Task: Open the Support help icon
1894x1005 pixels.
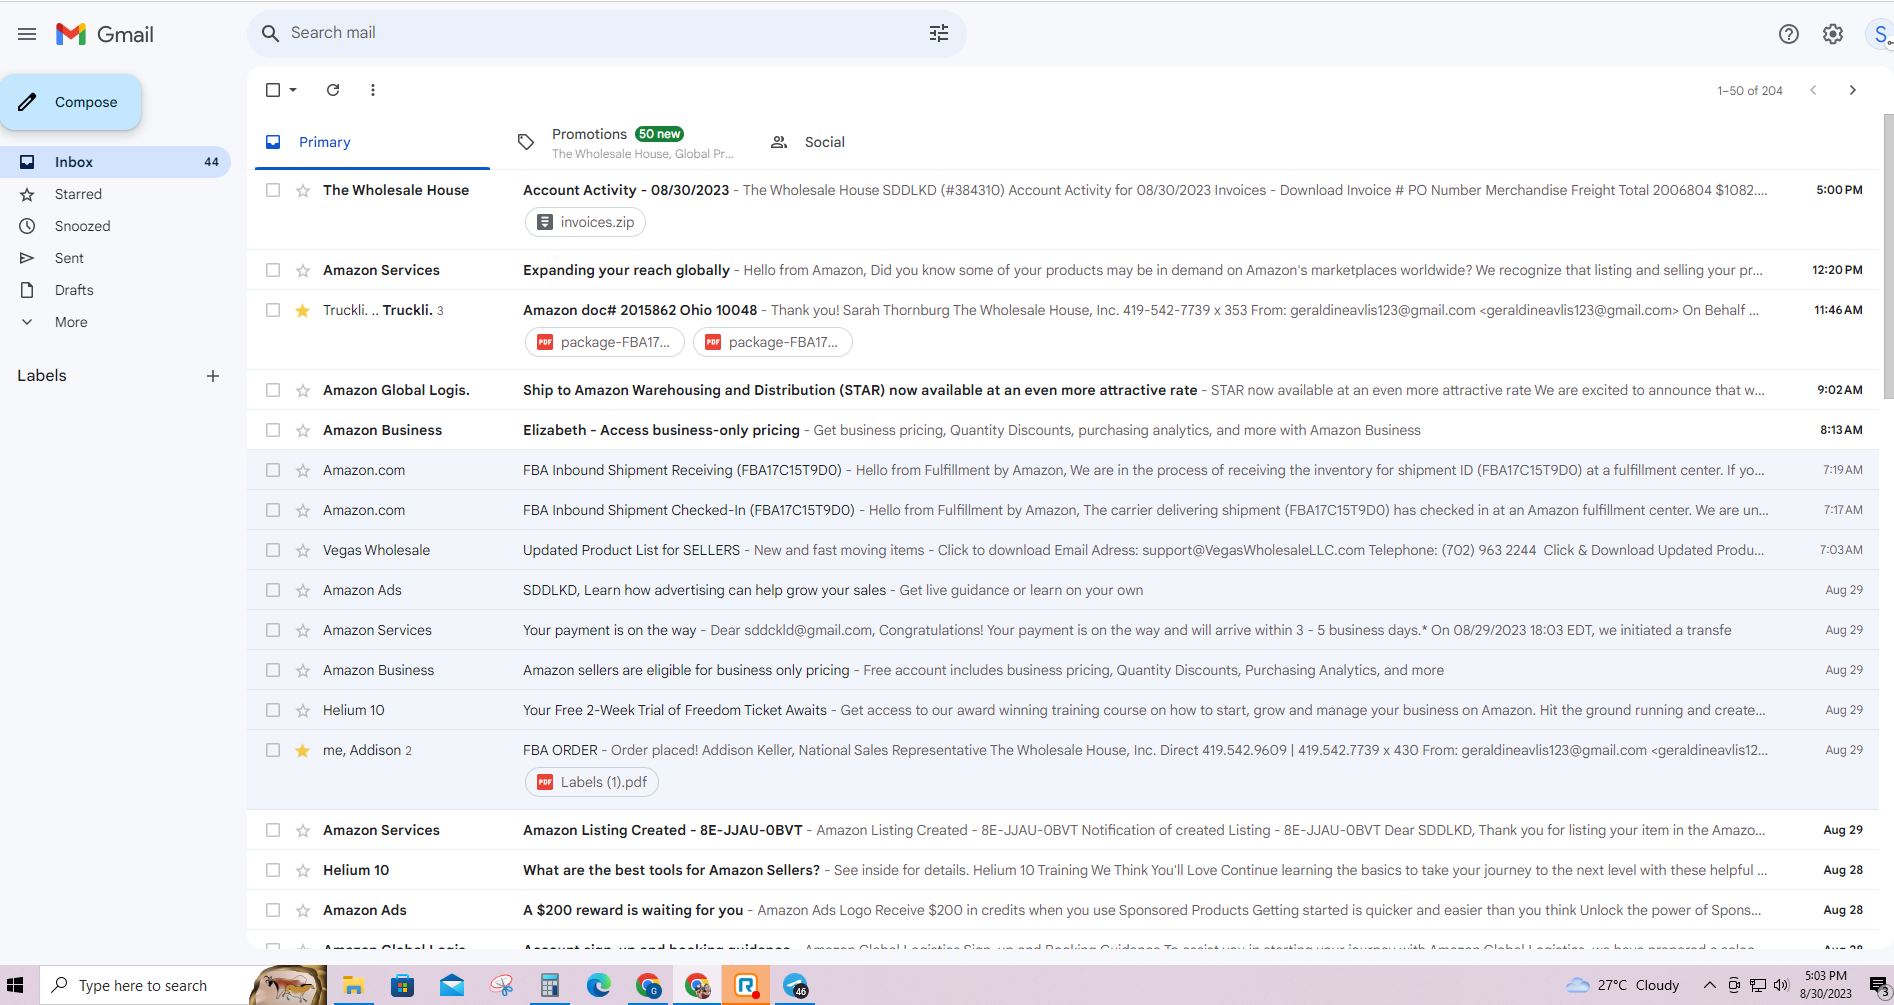Action: tap(1788, 34)
